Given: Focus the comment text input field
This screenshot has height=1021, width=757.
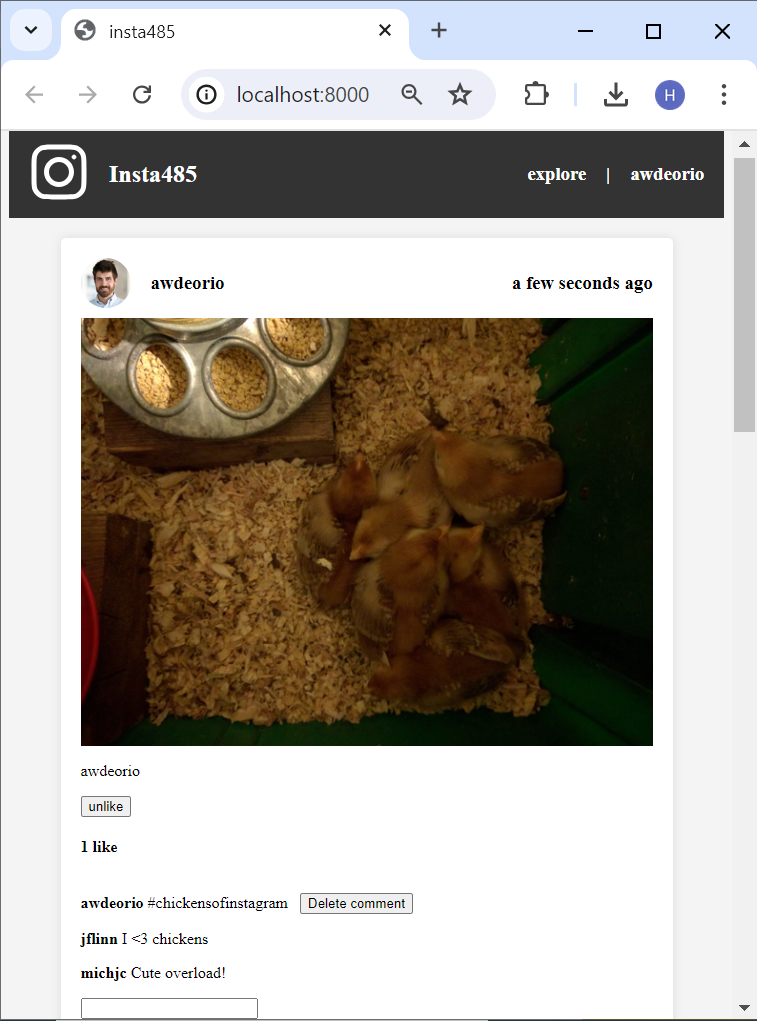Looking at the screenshot, I should point(169,1008).
